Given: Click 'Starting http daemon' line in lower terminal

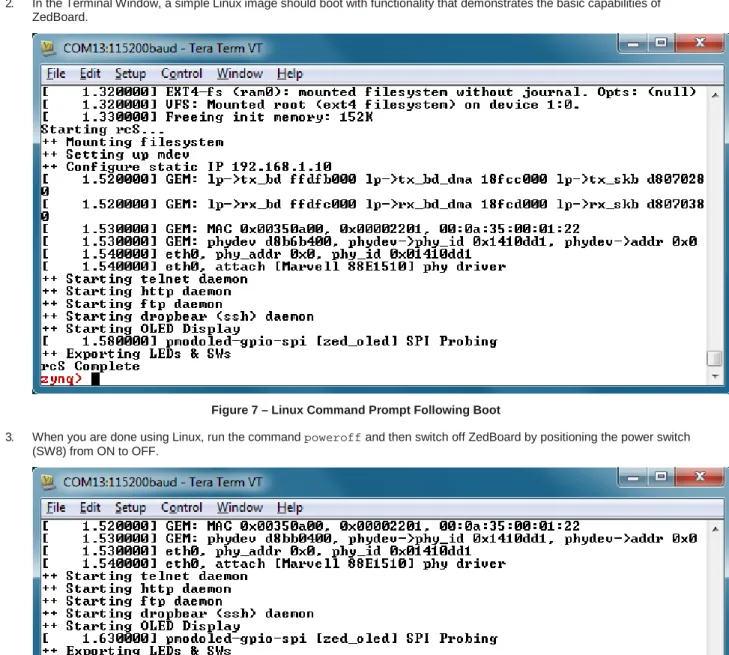Looking at the screenshot, I should 136,589.
